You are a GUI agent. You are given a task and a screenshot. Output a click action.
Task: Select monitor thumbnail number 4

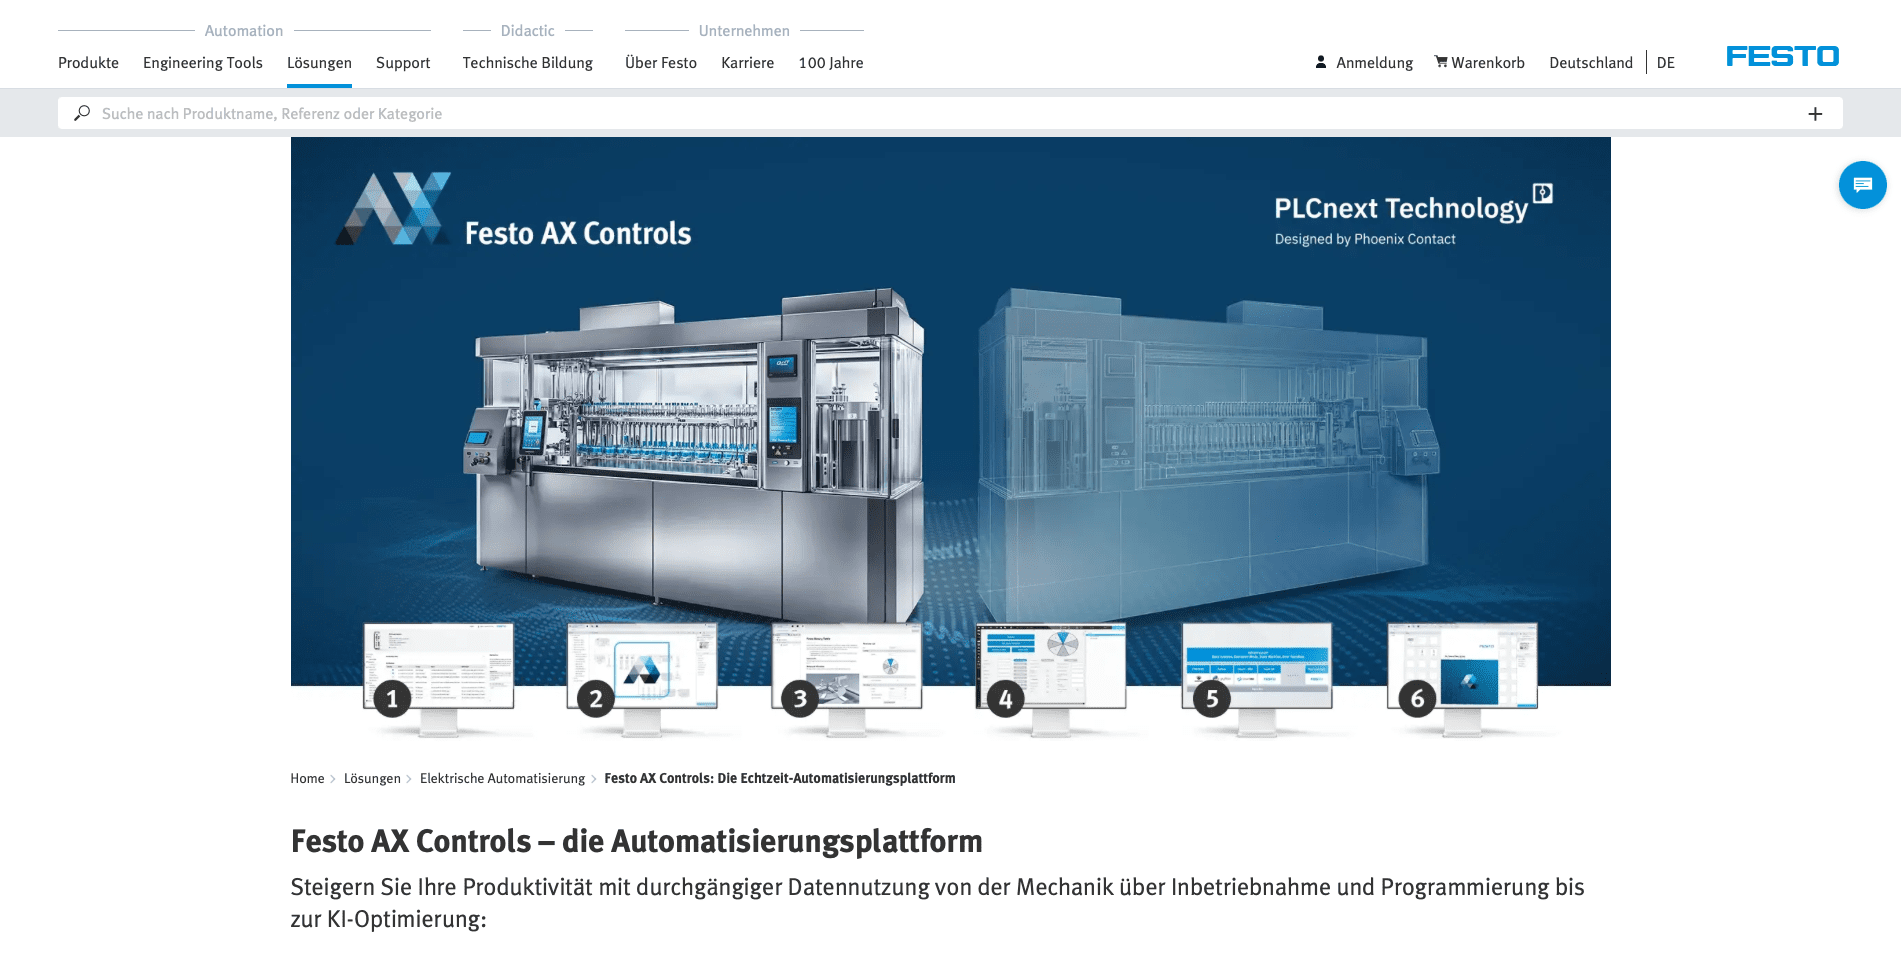point(1050,670)
